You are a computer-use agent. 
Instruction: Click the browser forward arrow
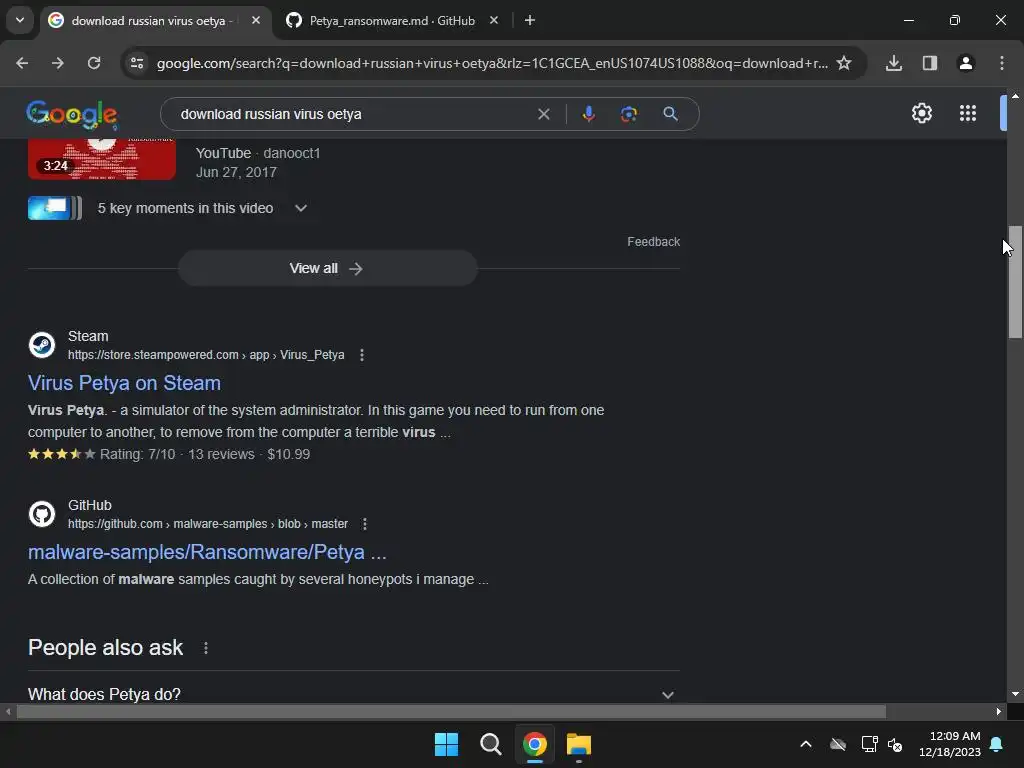[x=58, y=63]
